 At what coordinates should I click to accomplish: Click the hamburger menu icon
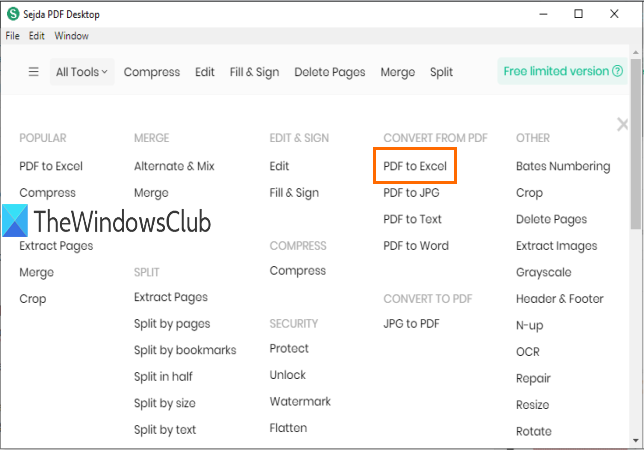point(33,72)
